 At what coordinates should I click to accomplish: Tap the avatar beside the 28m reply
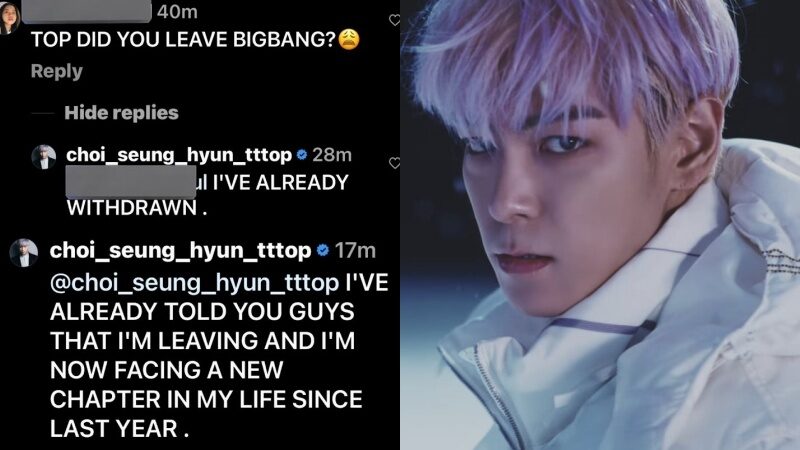click(44, 157)
